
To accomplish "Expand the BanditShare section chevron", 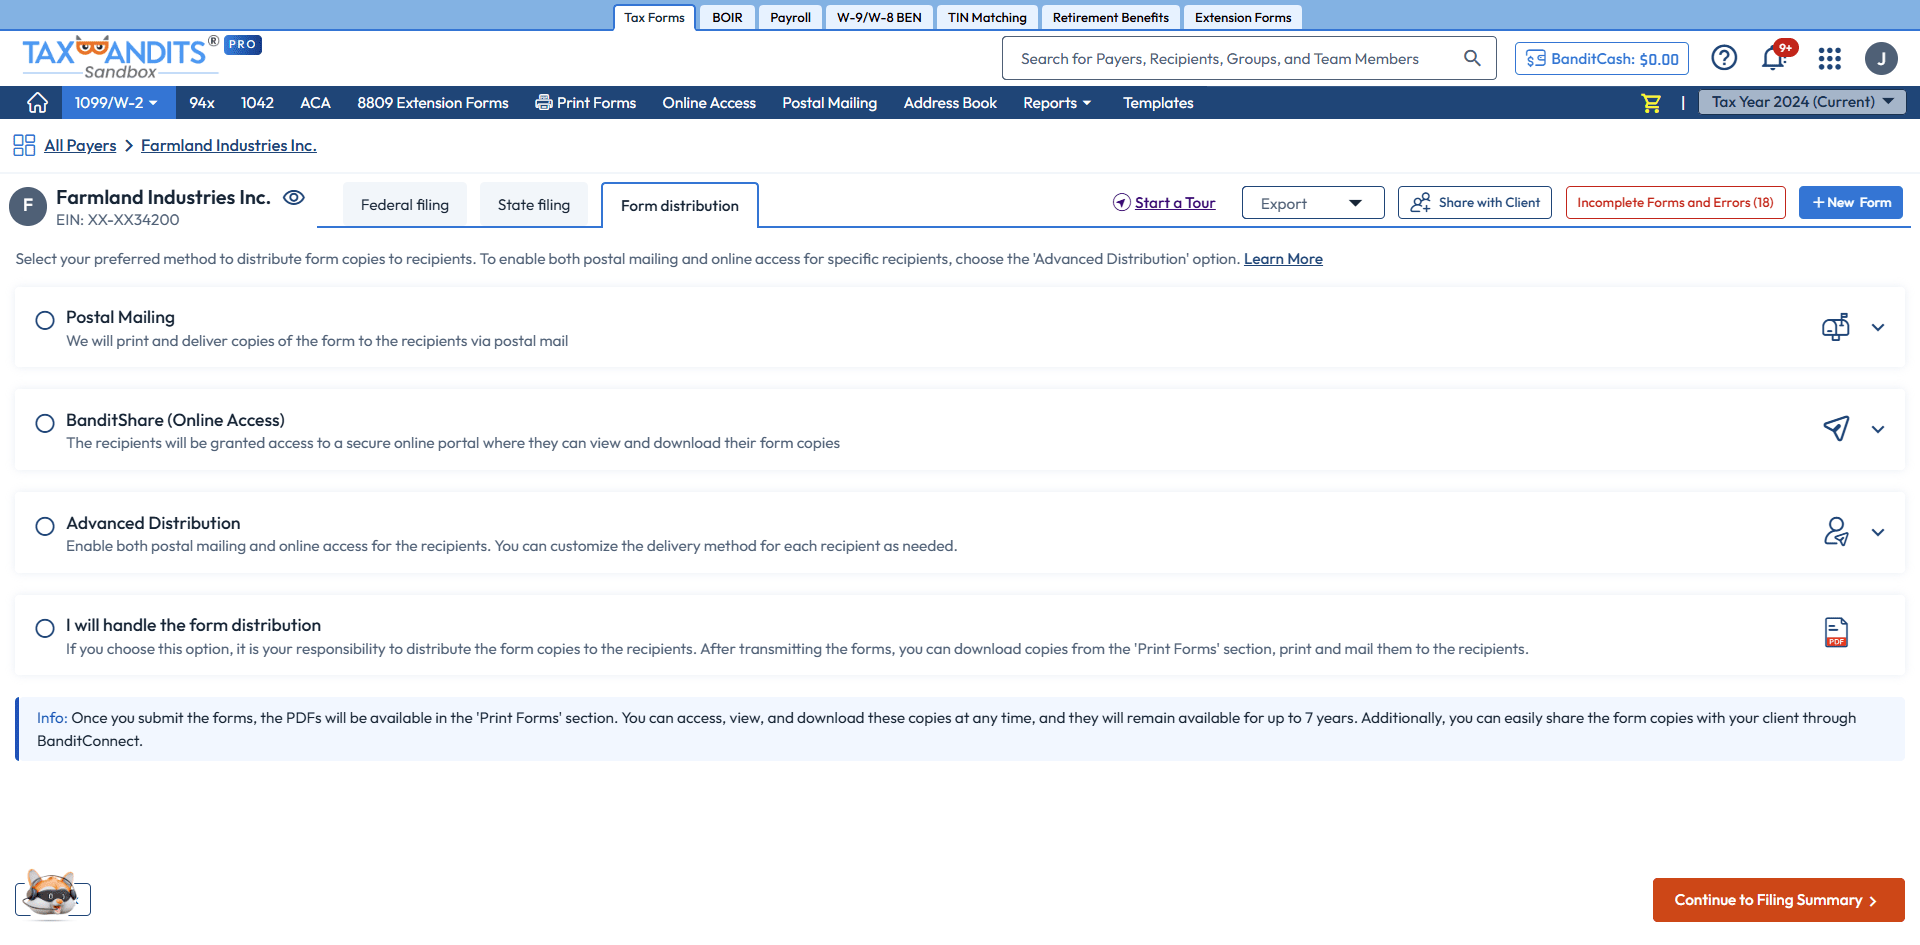I will point(1878,429).
